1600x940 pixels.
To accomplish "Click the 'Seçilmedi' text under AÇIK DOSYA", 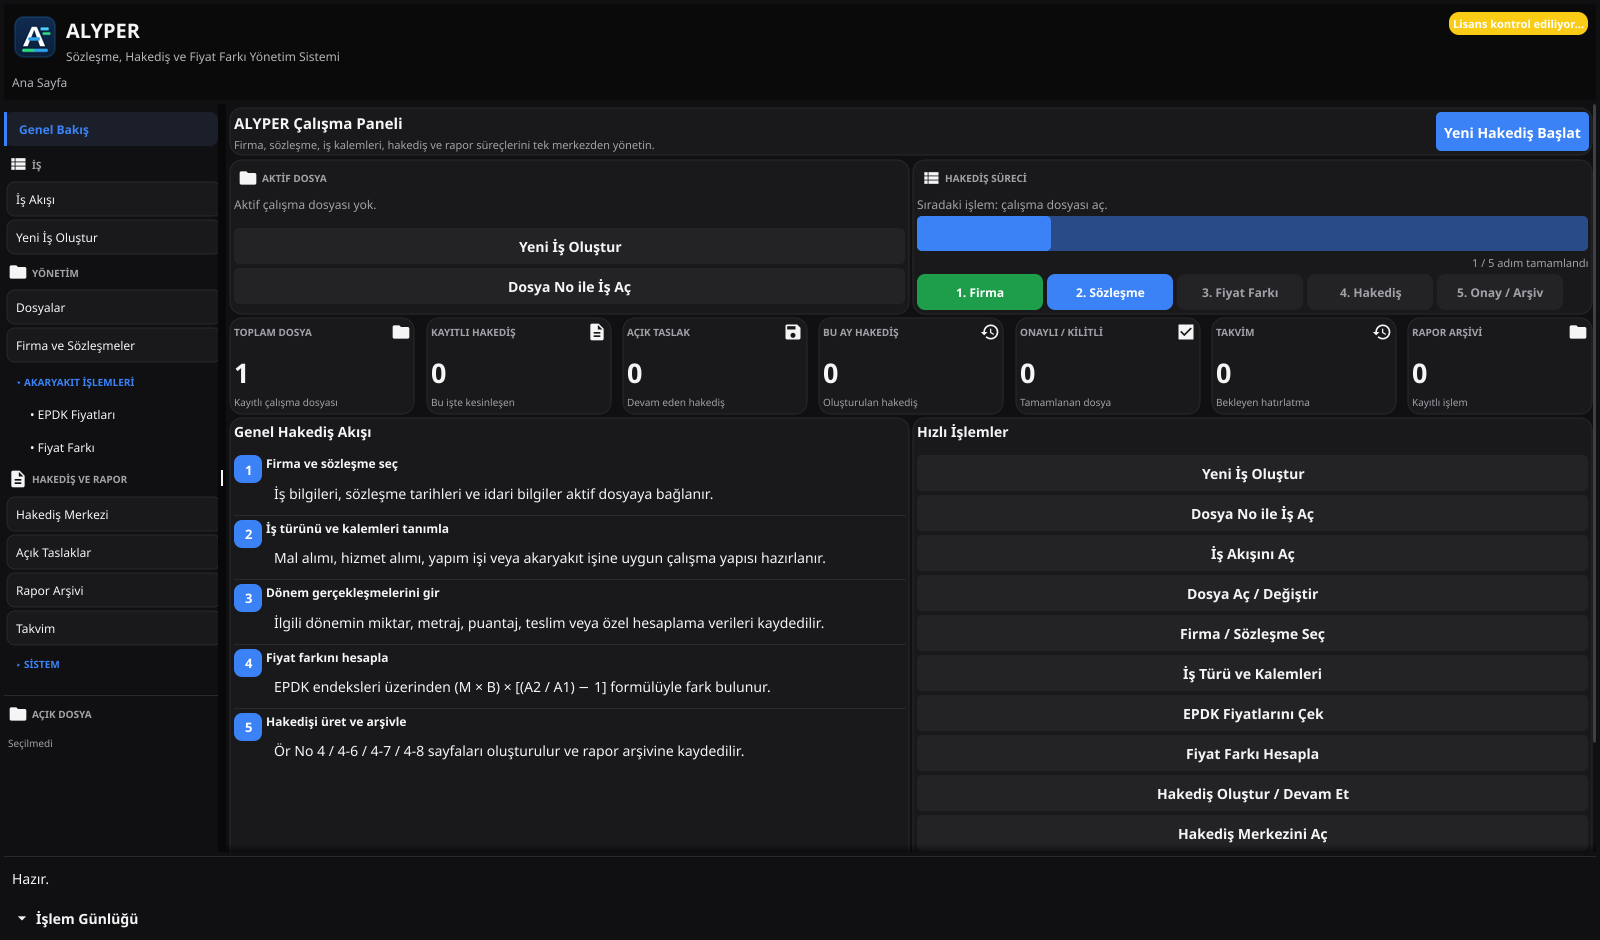I will [x=30, y=743].
